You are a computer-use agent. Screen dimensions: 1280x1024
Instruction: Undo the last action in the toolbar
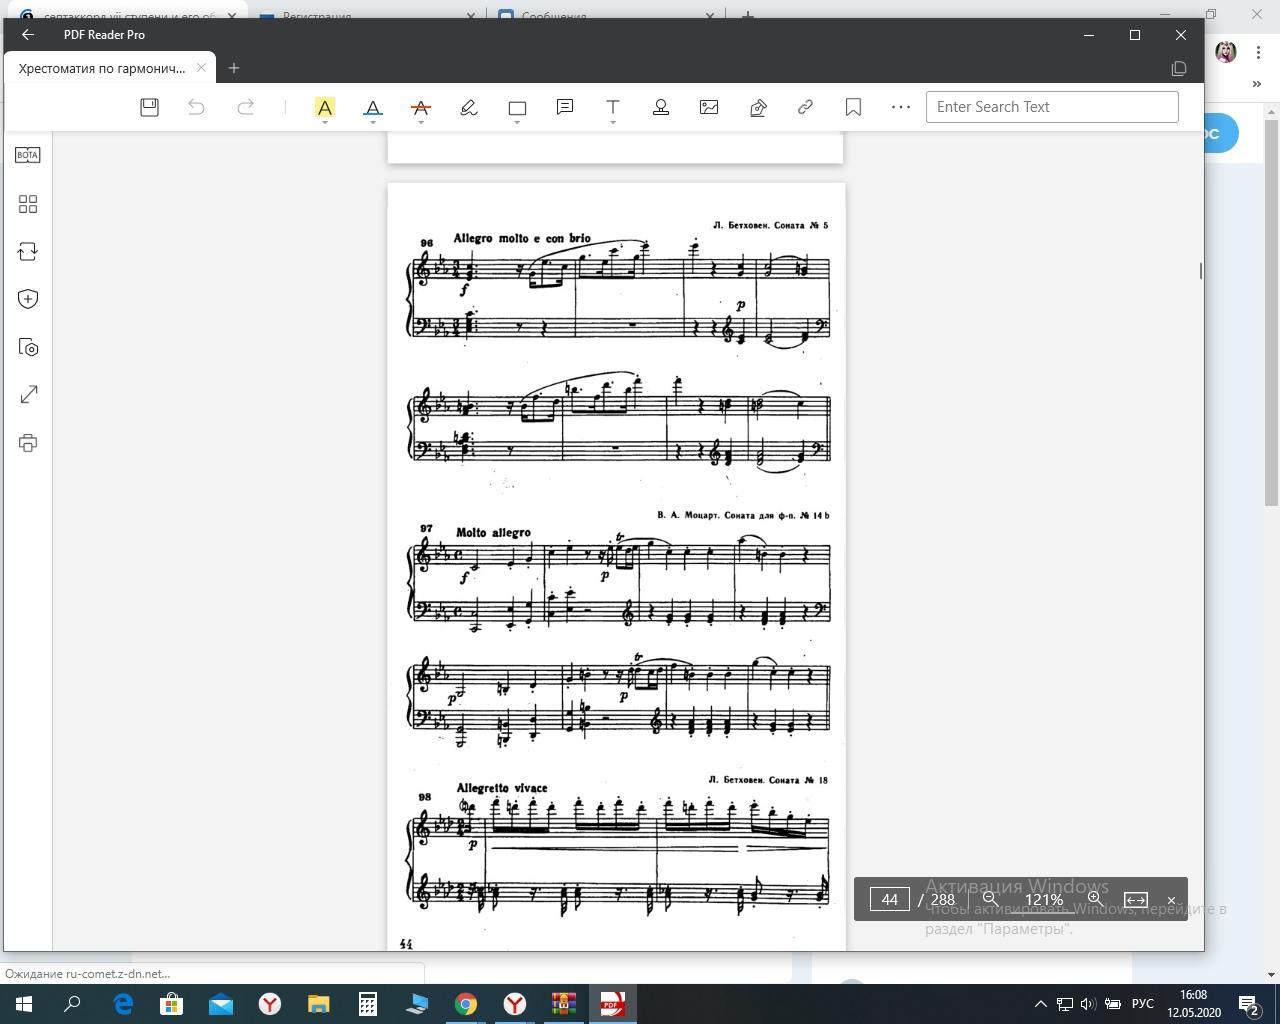point(197,107)
